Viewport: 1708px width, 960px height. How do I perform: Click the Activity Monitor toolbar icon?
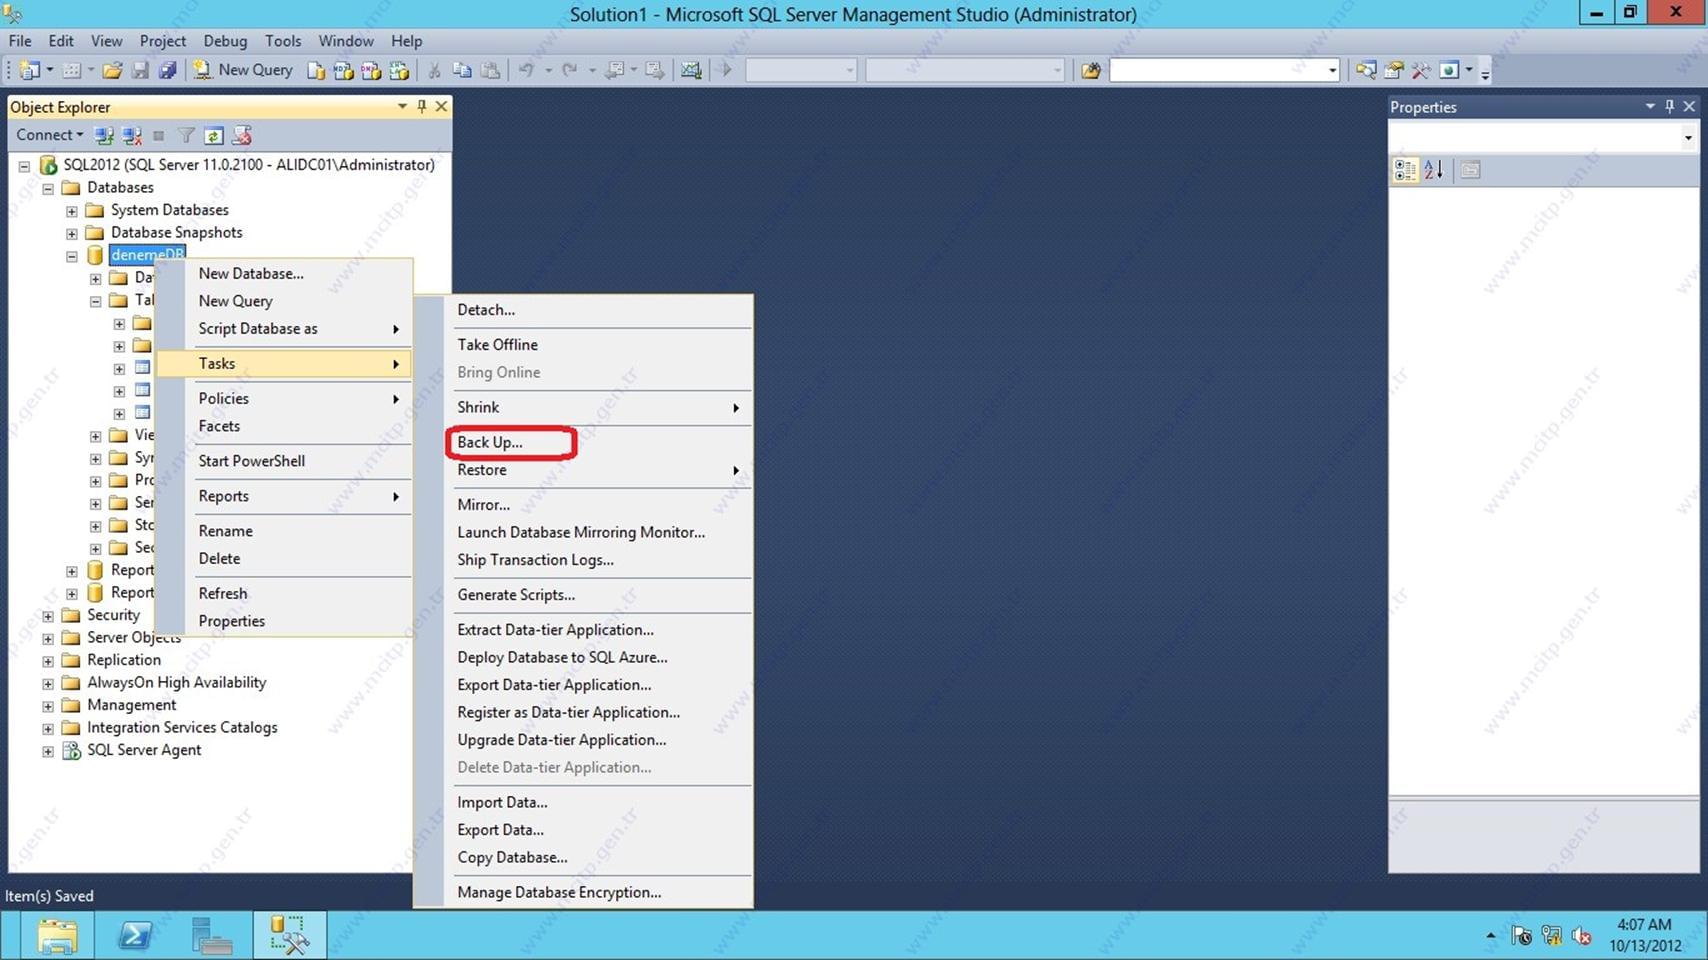691,70
